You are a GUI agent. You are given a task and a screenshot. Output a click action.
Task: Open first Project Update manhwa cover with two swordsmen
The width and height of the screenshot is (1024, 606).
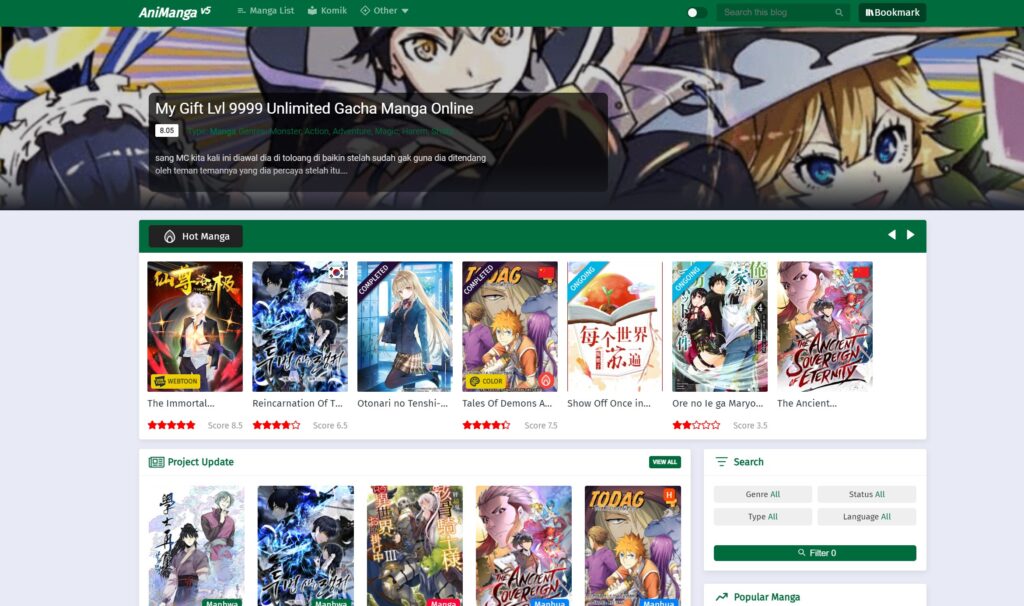tap(197, 546)
